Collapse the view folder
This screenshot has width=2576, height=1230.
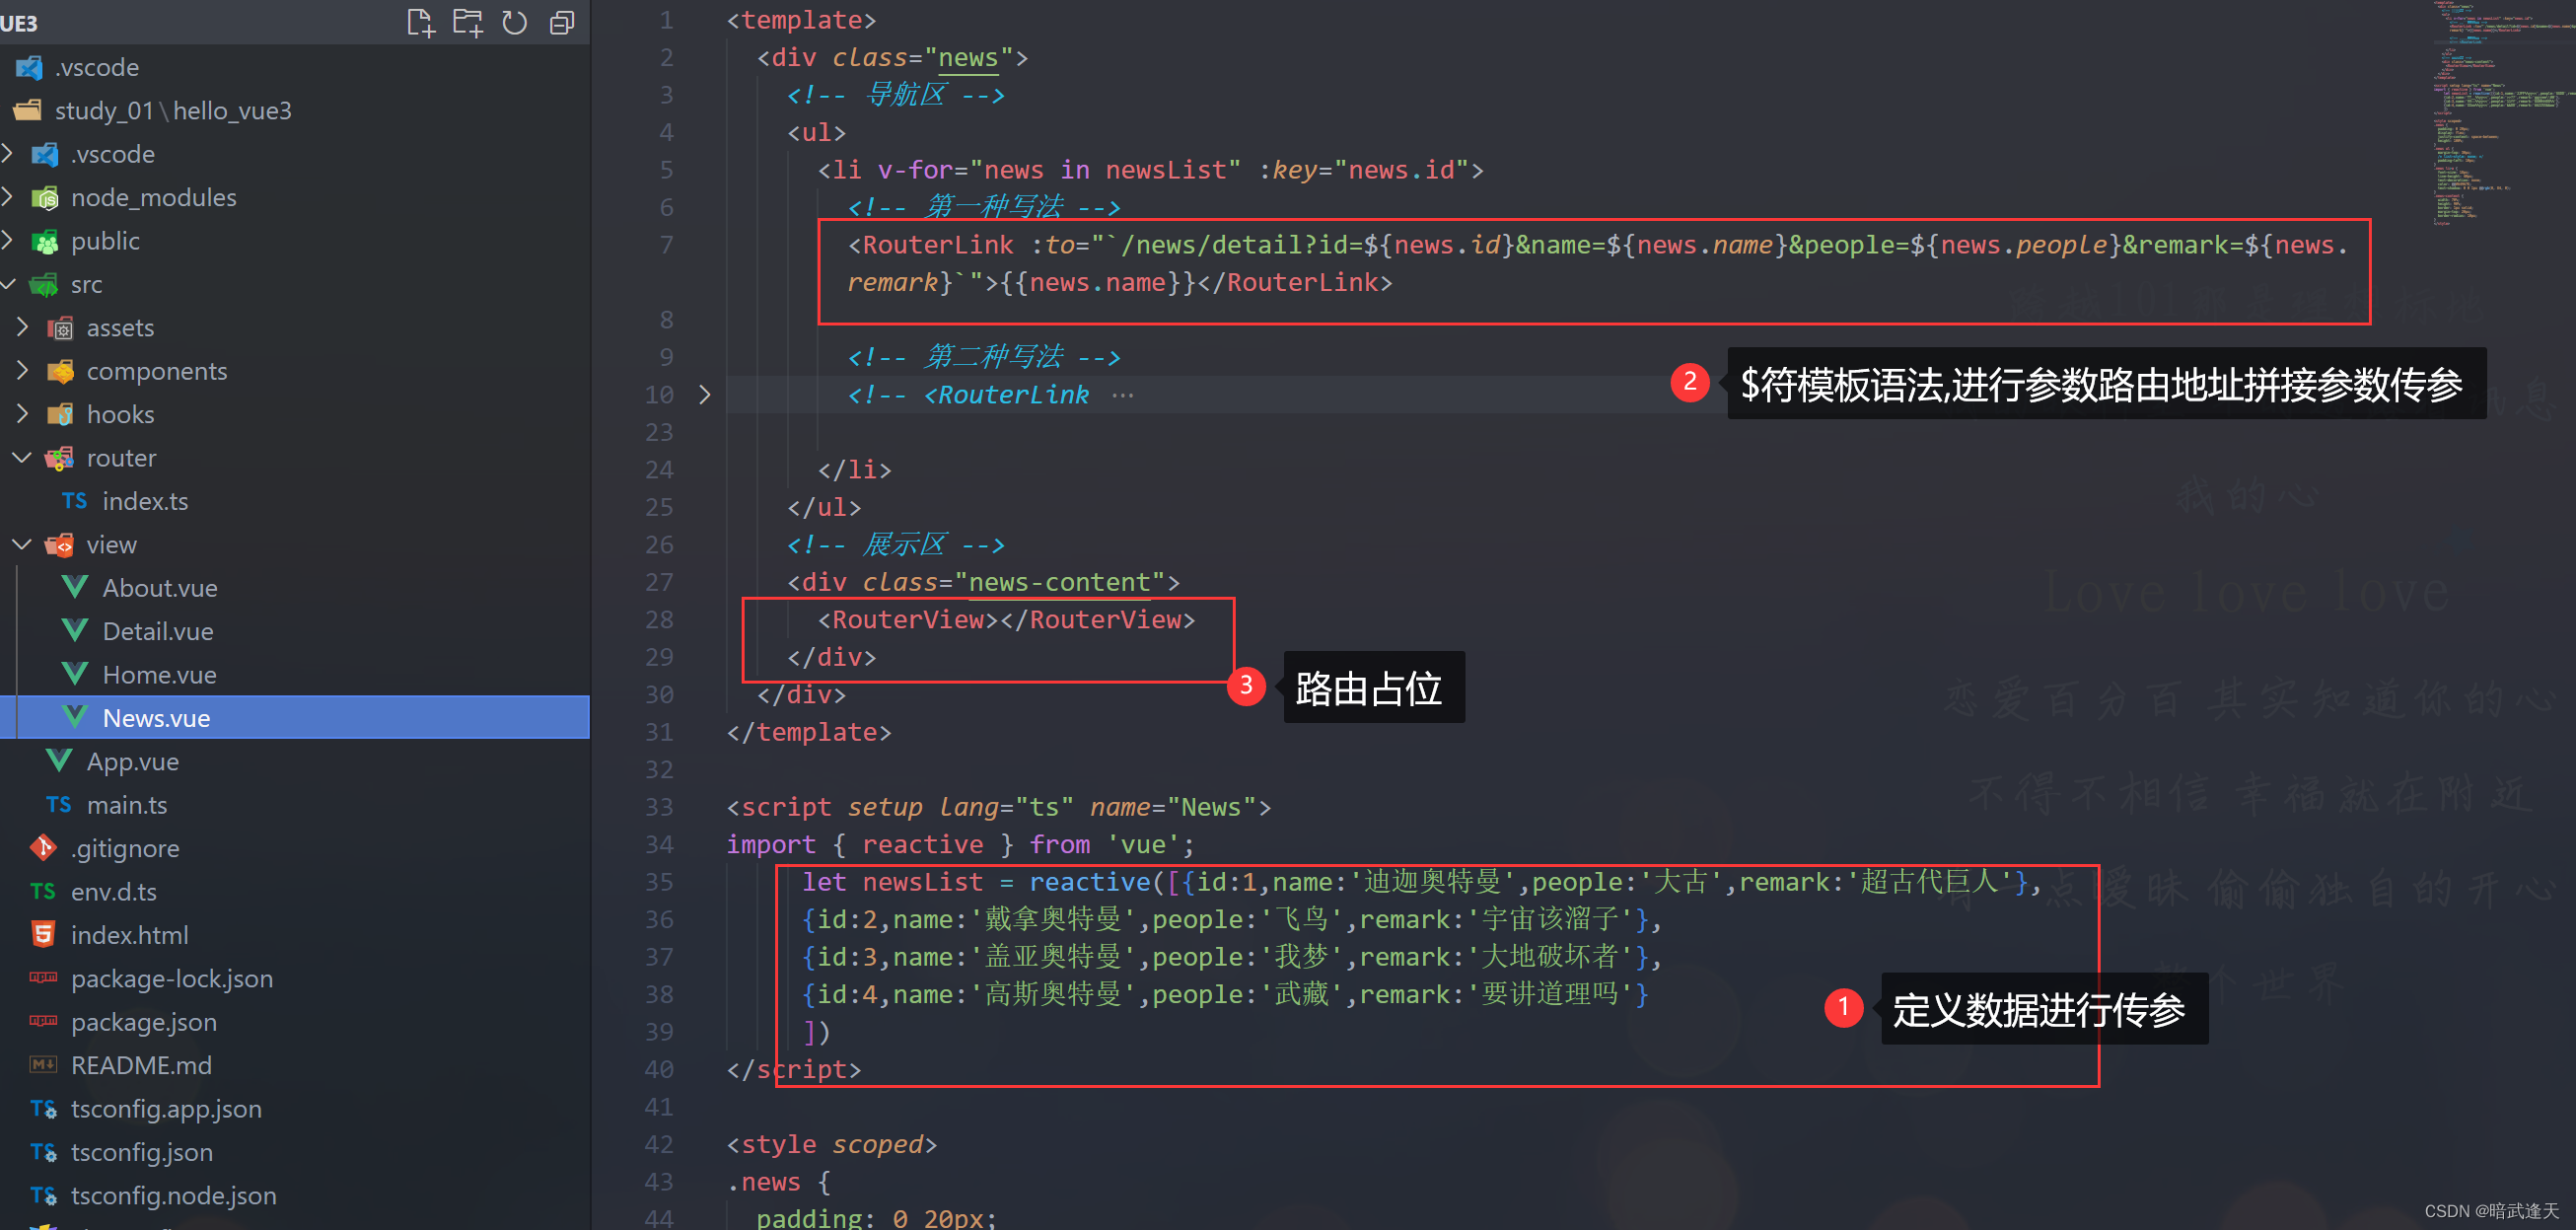pyautogui.click(x=22, y=544)
